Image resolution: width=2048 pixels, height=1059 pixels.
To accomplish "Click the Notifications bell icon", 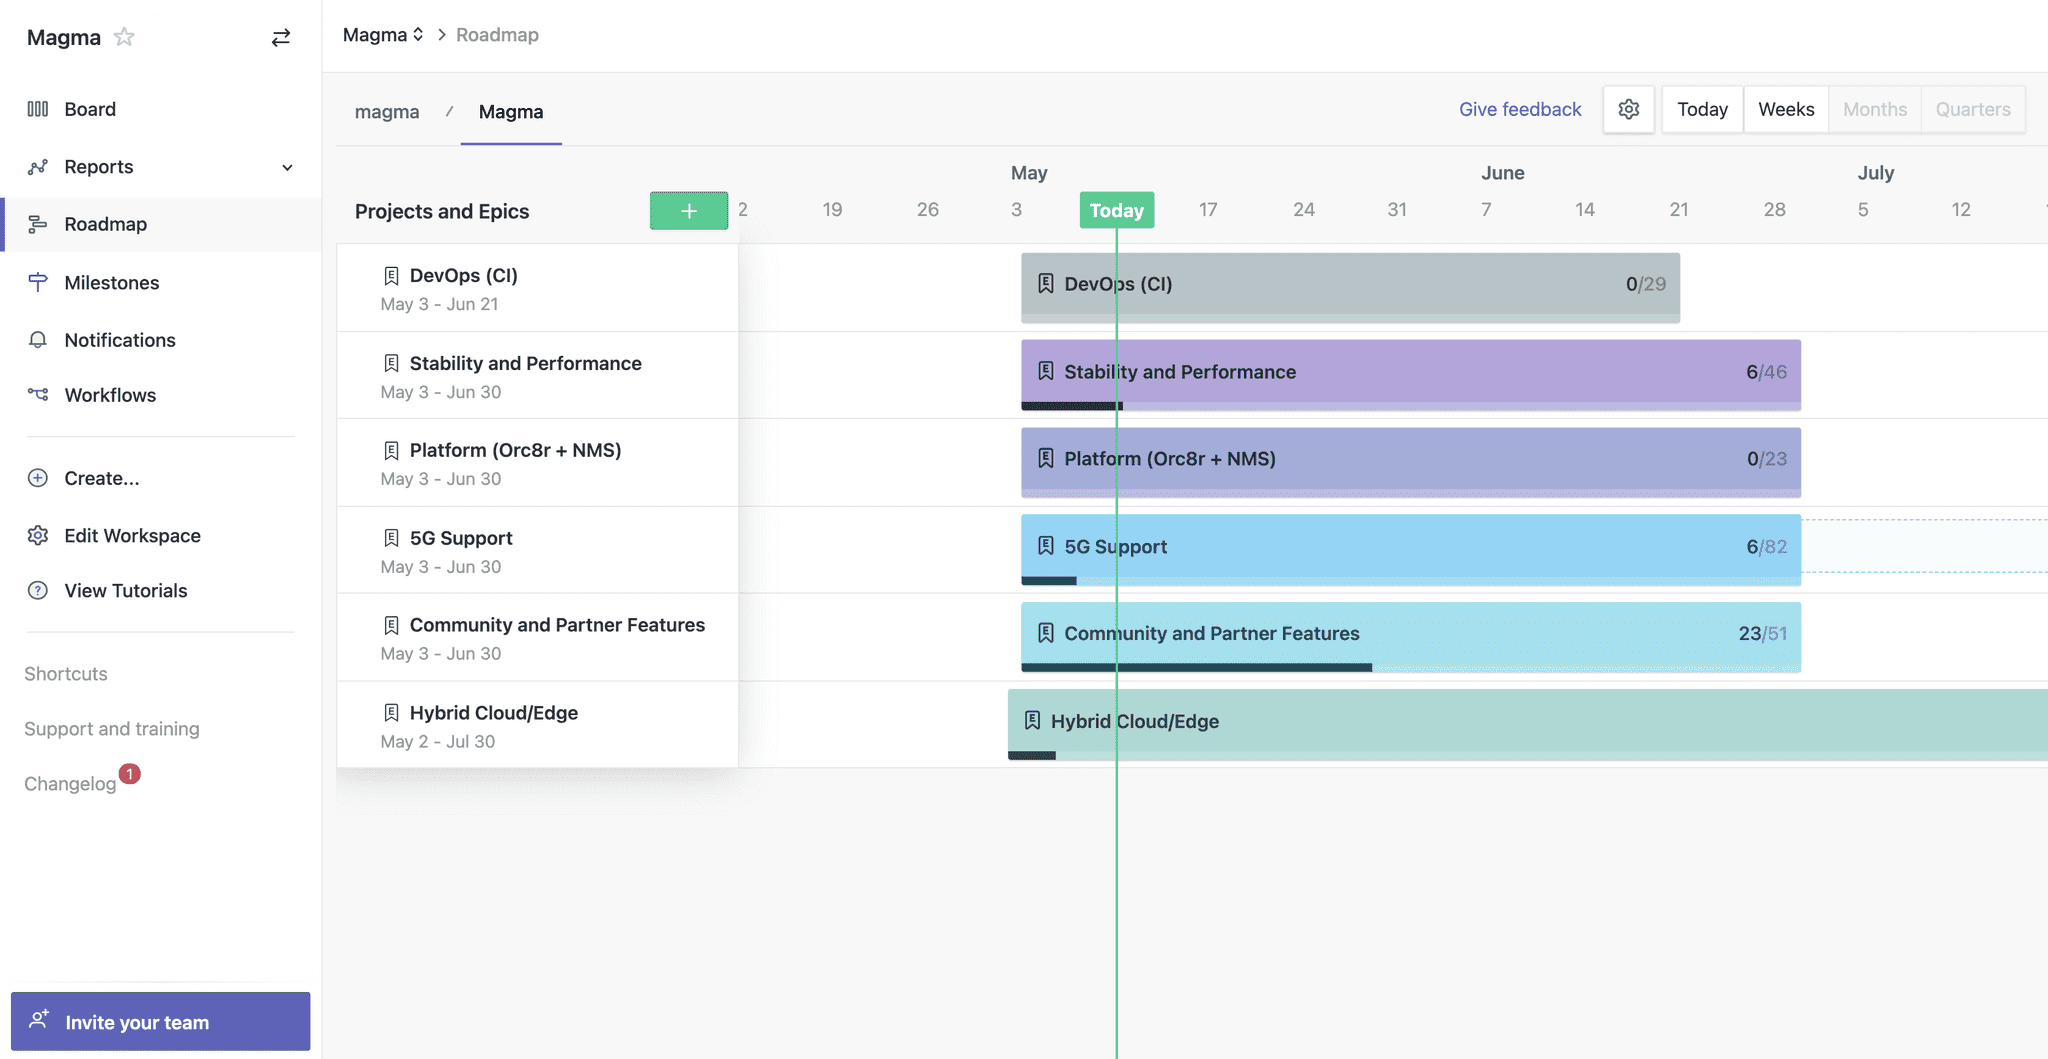I will [37, 340].
